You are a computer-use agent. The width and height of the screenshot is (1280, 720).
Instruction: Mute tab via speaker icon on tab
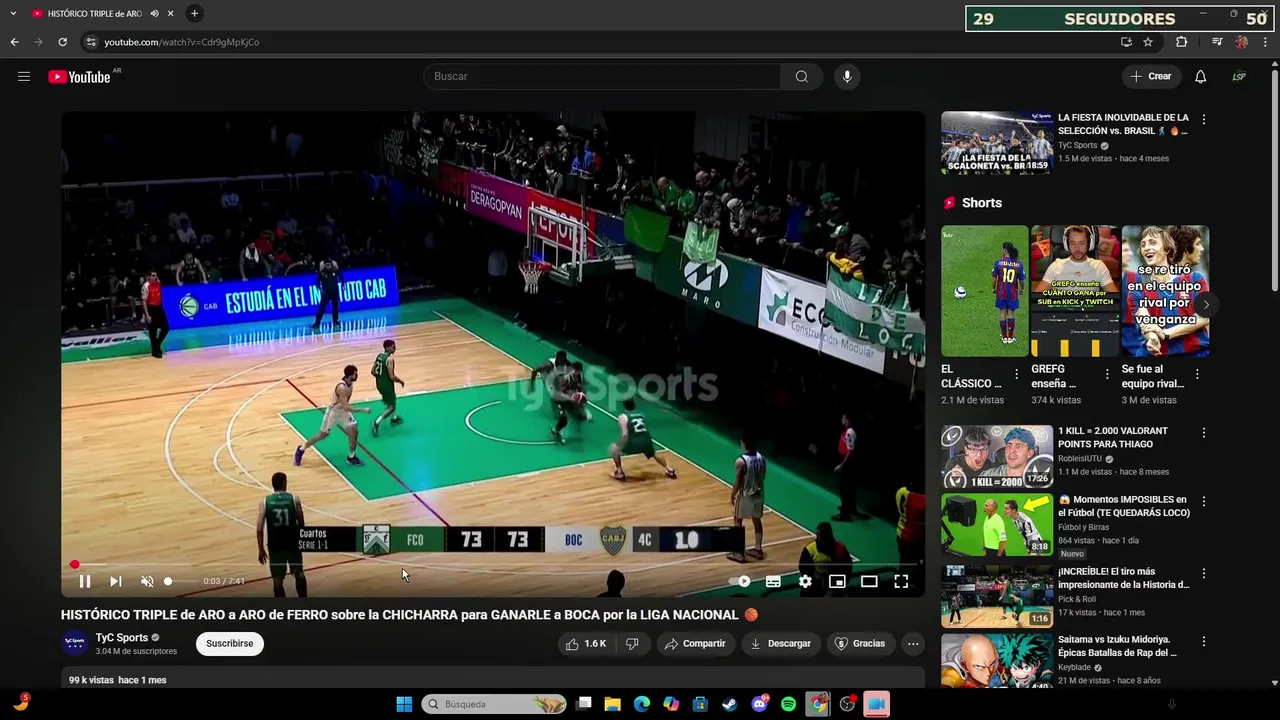154,14
